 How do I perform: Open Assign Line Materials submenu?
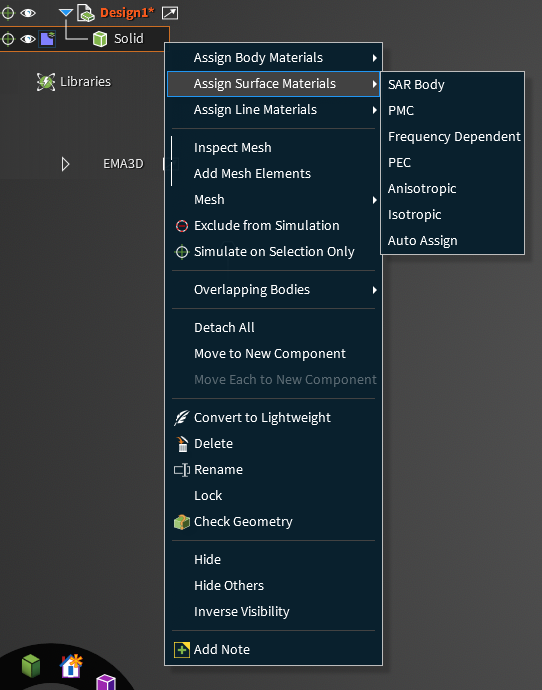(x=273, y=110)
